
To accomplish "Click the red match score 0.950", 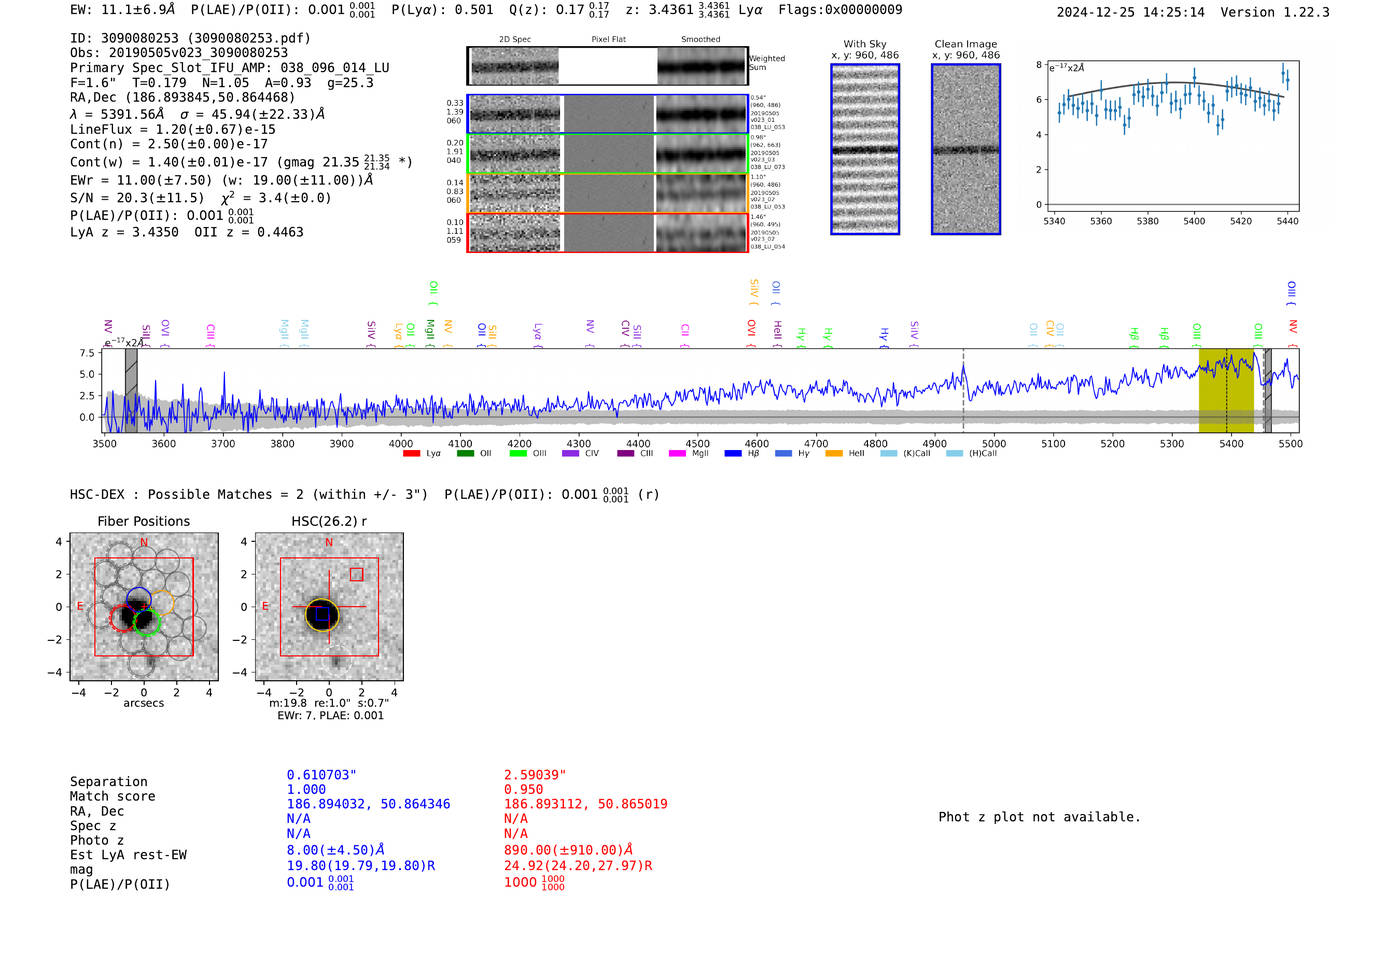I will (x=523, y=789).
